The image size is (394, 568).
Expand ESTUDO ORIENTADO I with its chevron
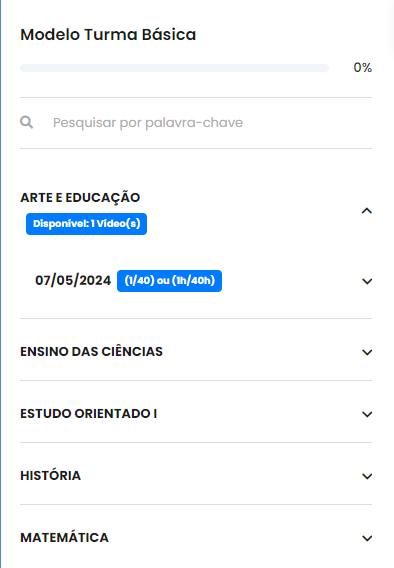tap(367, 414)
